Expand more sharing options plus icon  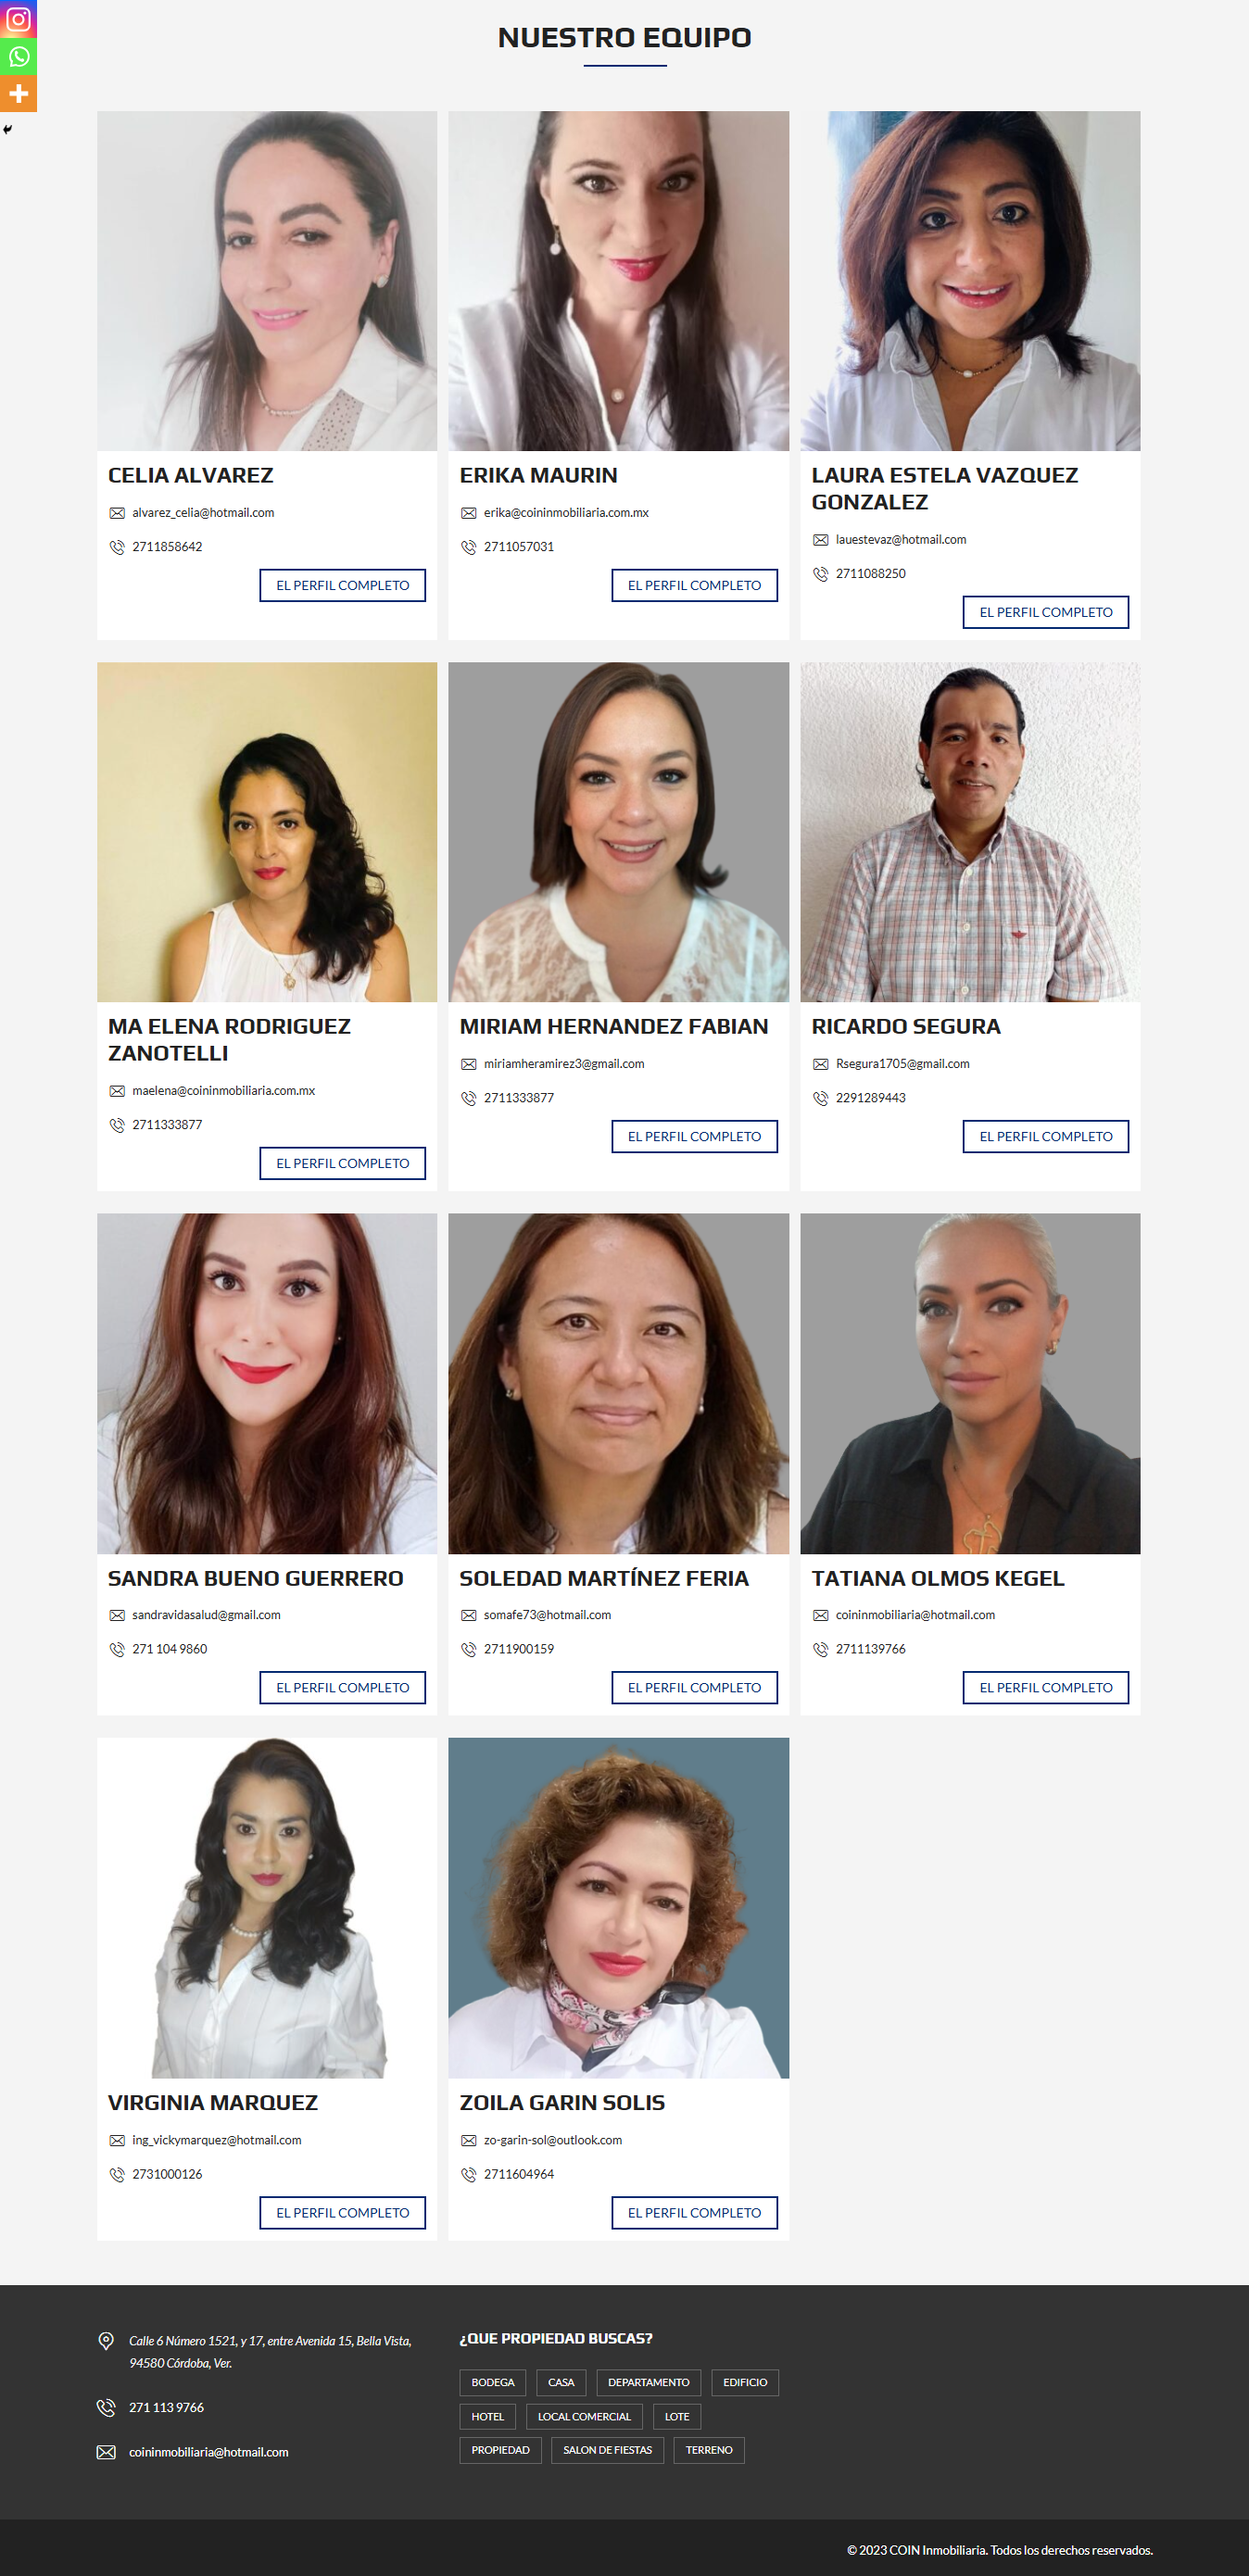point(18,93)
